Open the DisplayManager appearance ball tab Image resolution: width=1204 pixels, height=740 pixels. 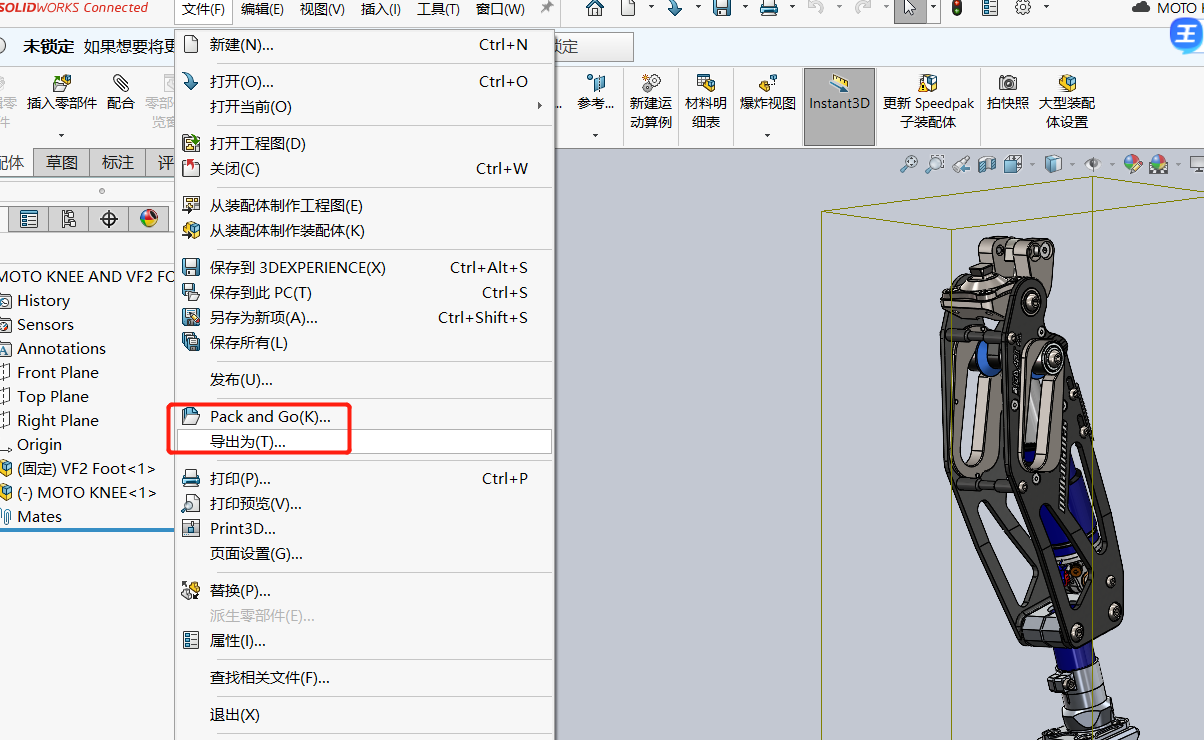point(149,219)
